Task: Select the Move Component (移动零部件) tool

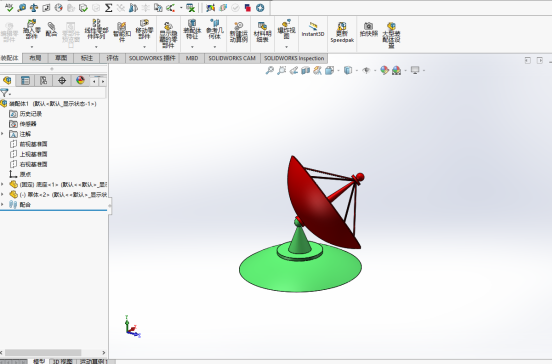Action: pyautogui.click(x=144, y=30)
